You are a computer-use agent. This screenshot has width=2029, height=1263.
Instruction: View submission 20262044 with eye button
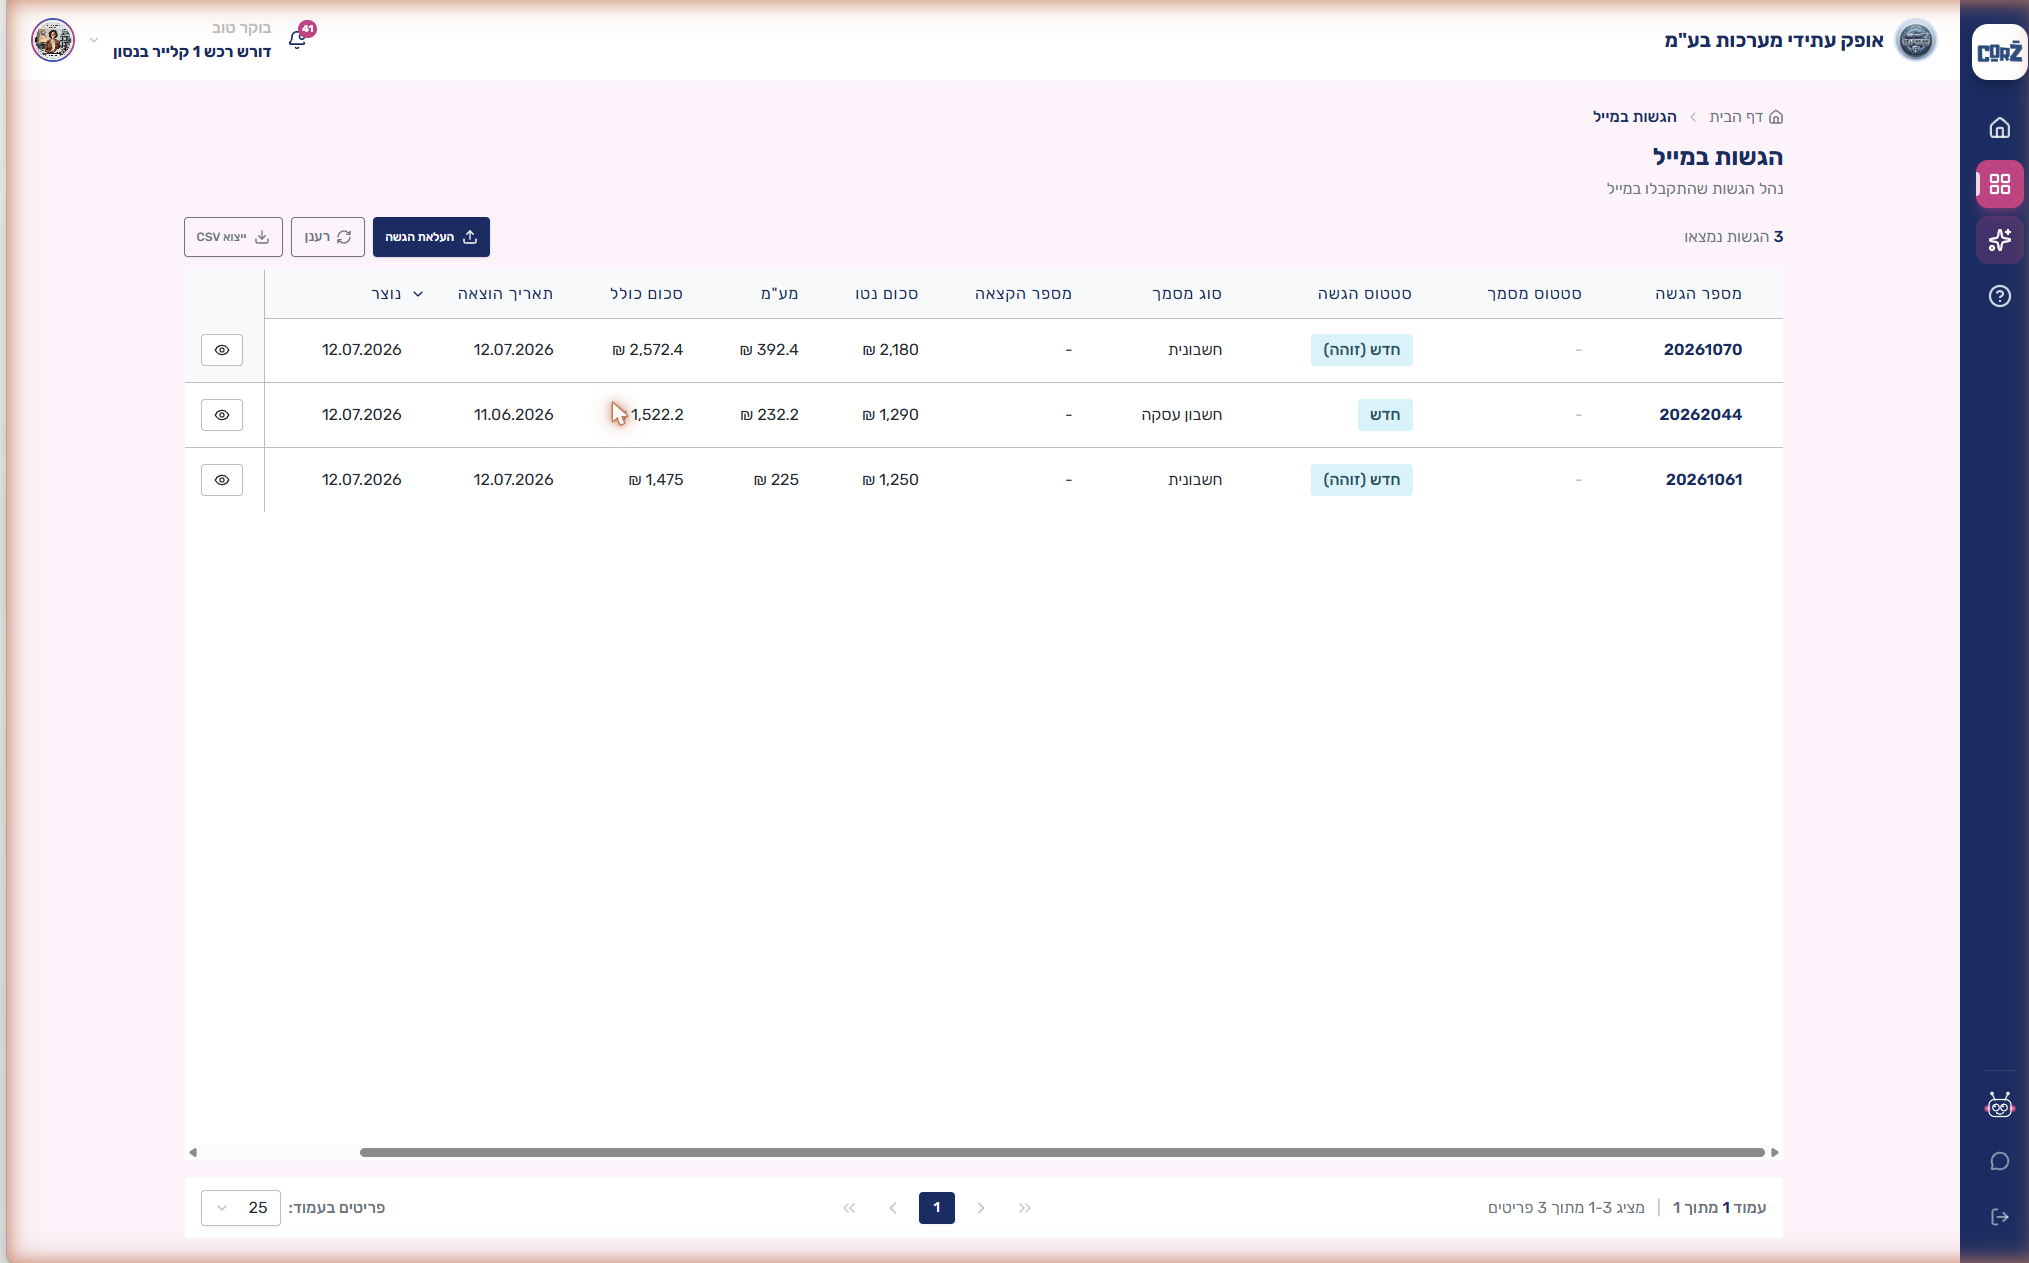222,415
